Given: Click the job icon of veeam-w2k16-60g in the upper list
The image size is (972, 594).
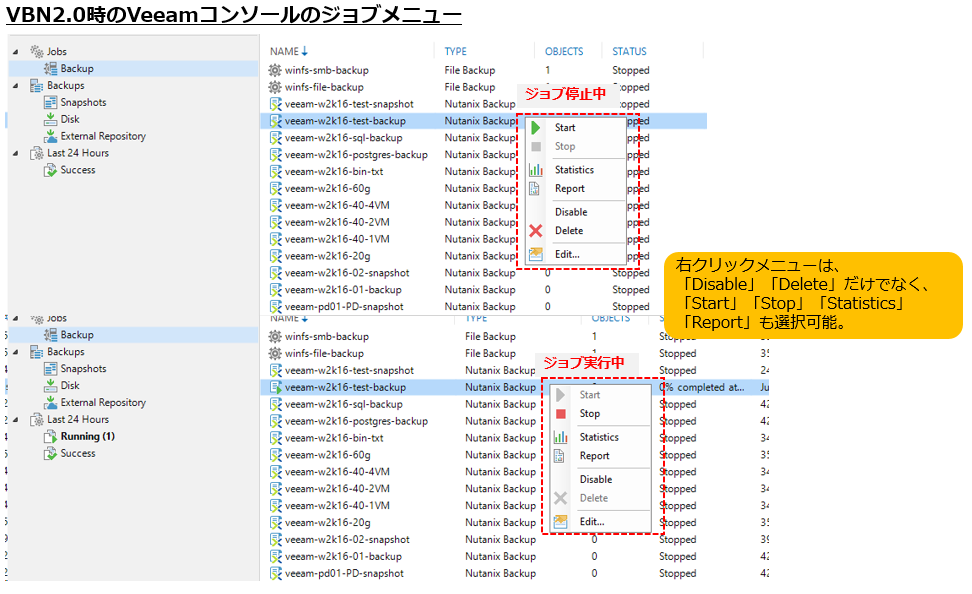Looking at the screenshot, I should [276, 188].
